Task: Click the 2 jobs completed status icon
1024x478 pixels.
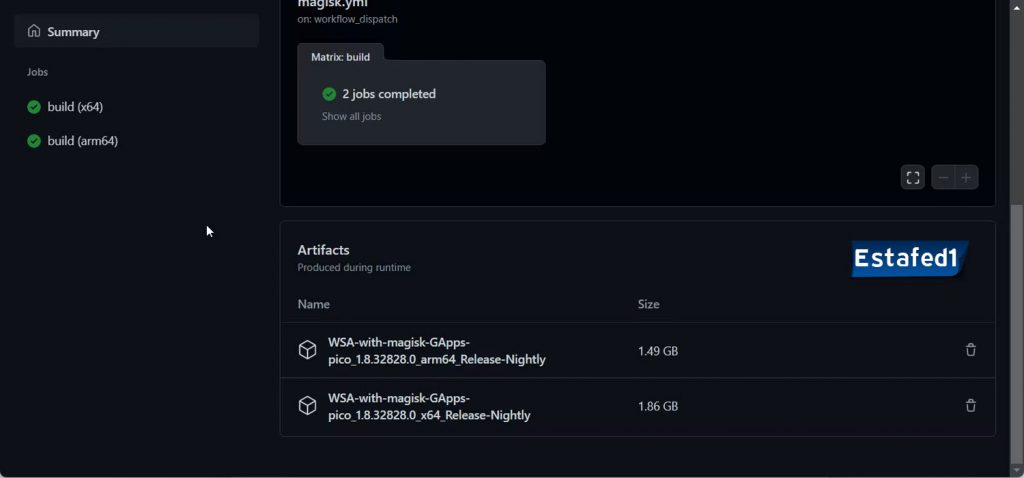Action: tap(329, 94)
